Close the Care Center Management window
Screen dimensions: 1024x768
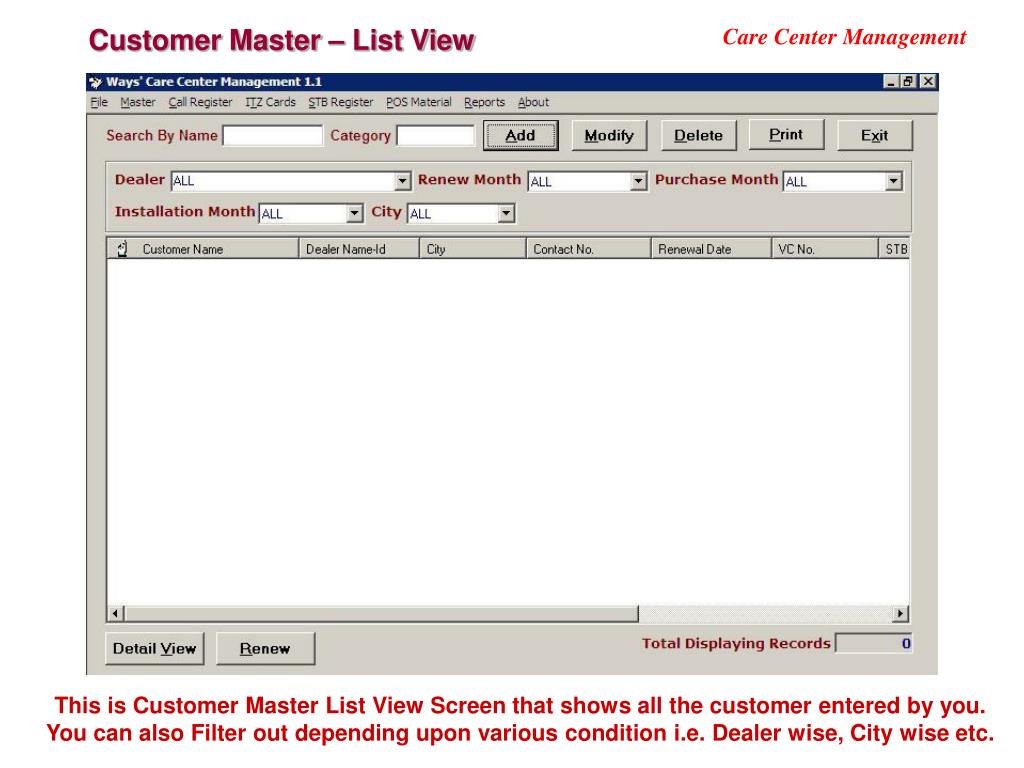tap(927, 82)
